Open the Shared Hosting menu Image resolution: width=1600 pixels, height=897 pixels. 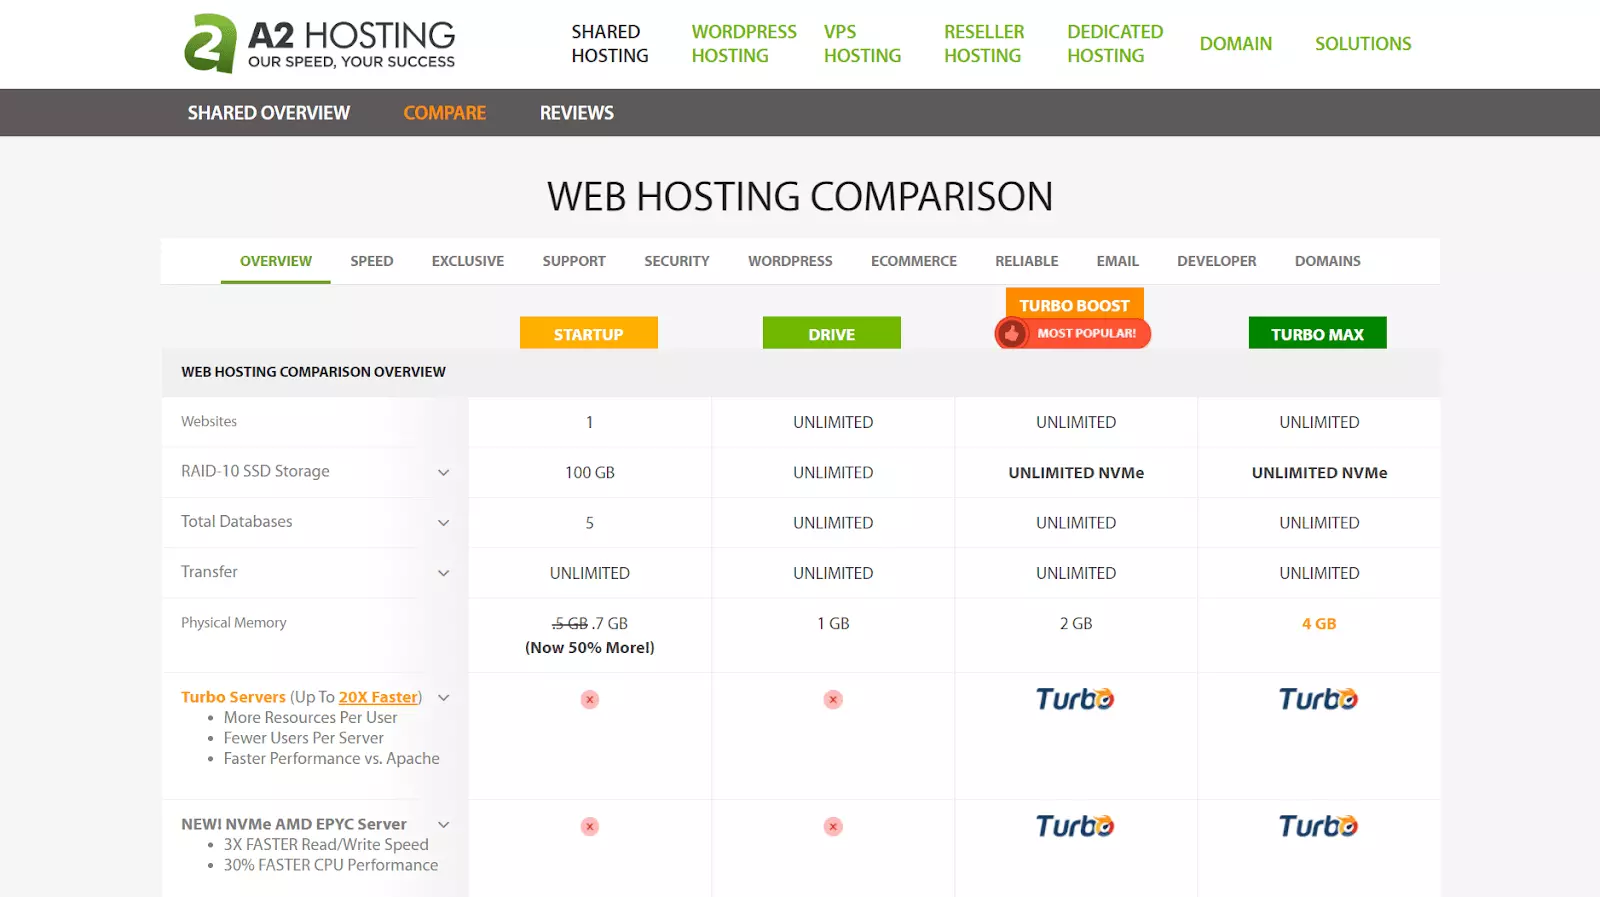(x=610, y=44)
